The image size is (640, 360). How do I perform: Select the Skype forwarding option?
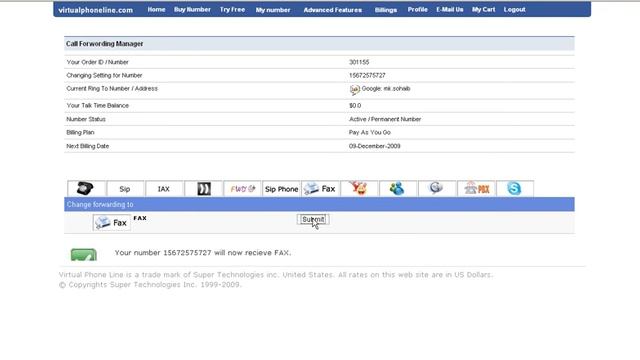[515, 189]
